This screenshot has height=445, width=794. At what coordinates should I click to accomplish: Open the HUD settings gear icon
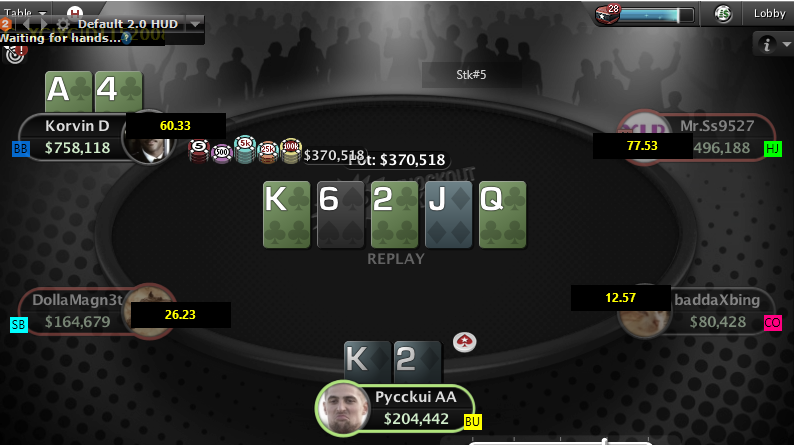63,24
